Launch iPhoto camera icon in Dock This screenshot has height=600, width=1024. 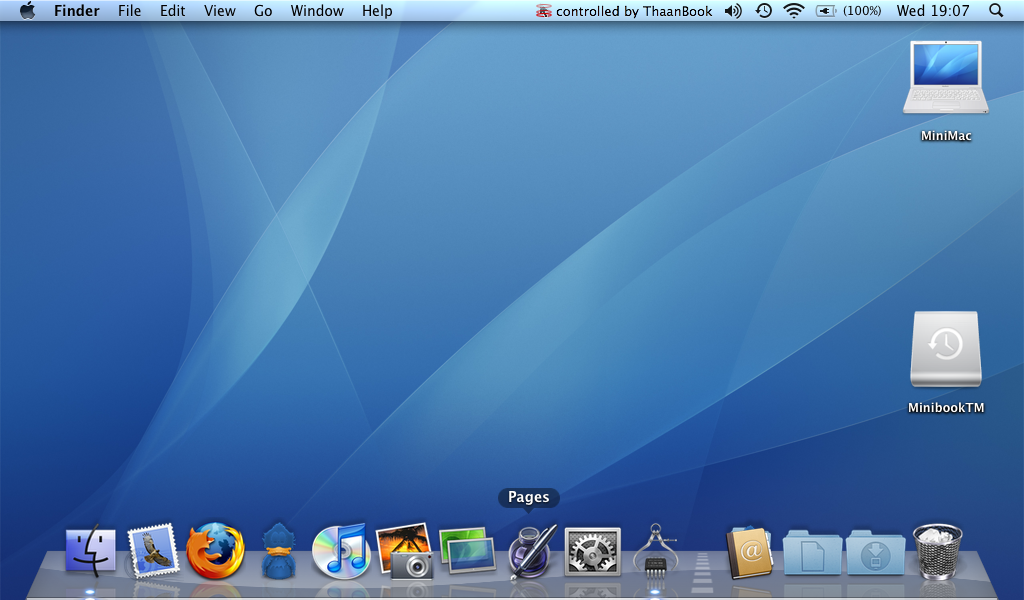(404, 550)
